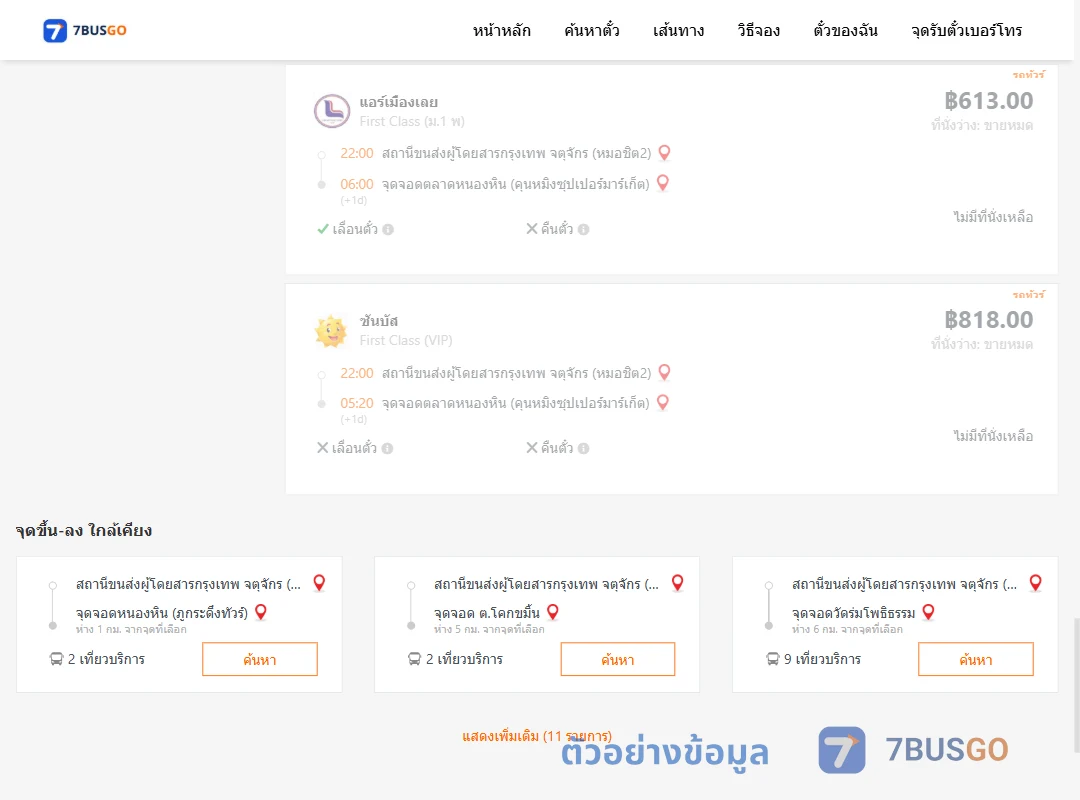This screenshot has height=800, width=1080.
Task: Click origin map pin in ต.โคกขมิ้น card
Action: (678, 583)
